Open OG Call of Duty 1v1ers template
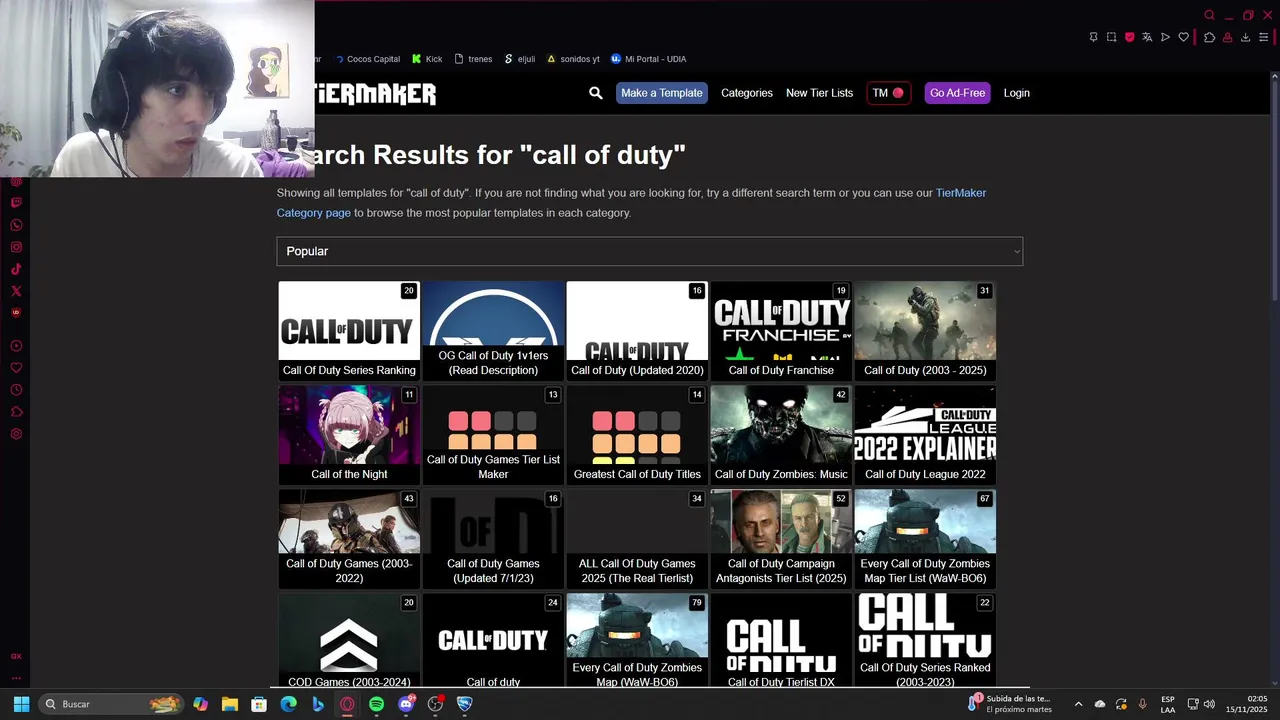Screen dimensions: 1280x720 pyautogui.click(x=493, y=331)
